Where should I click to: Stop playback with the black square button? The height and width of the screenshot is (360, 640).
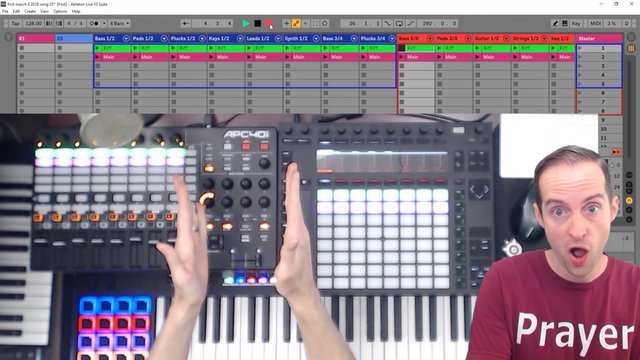click(258, 24)
